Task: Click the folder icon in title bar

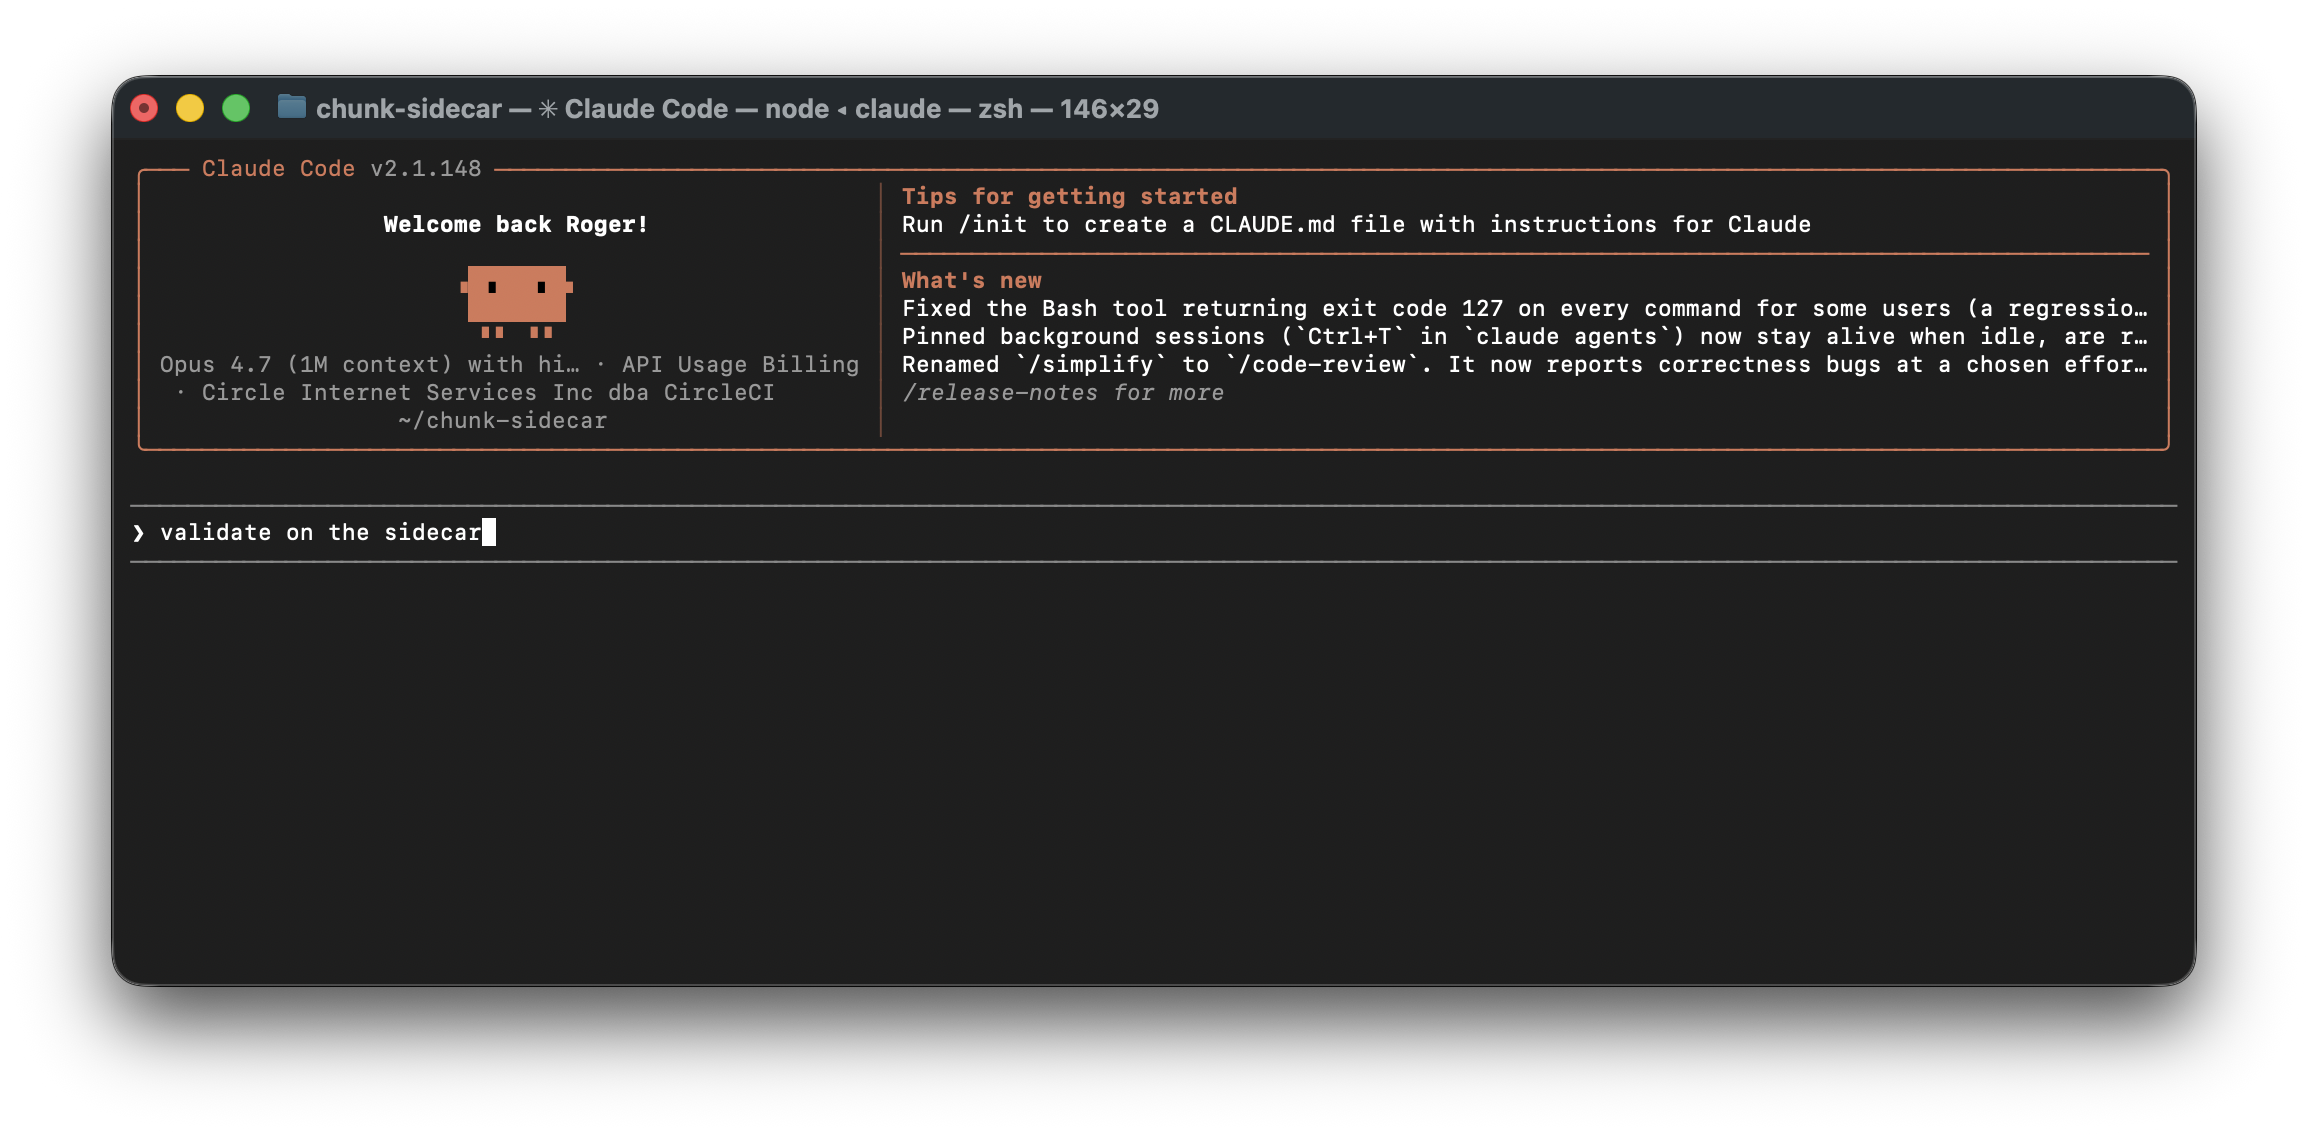Action: [x=291, y=107]
